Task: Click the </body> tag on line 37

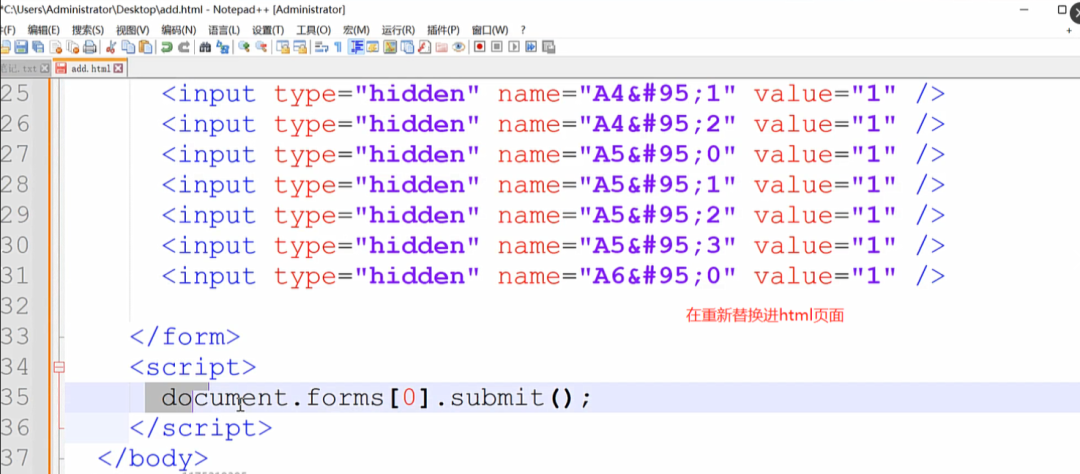Action: pyautogui.click(x=153, y=458)
